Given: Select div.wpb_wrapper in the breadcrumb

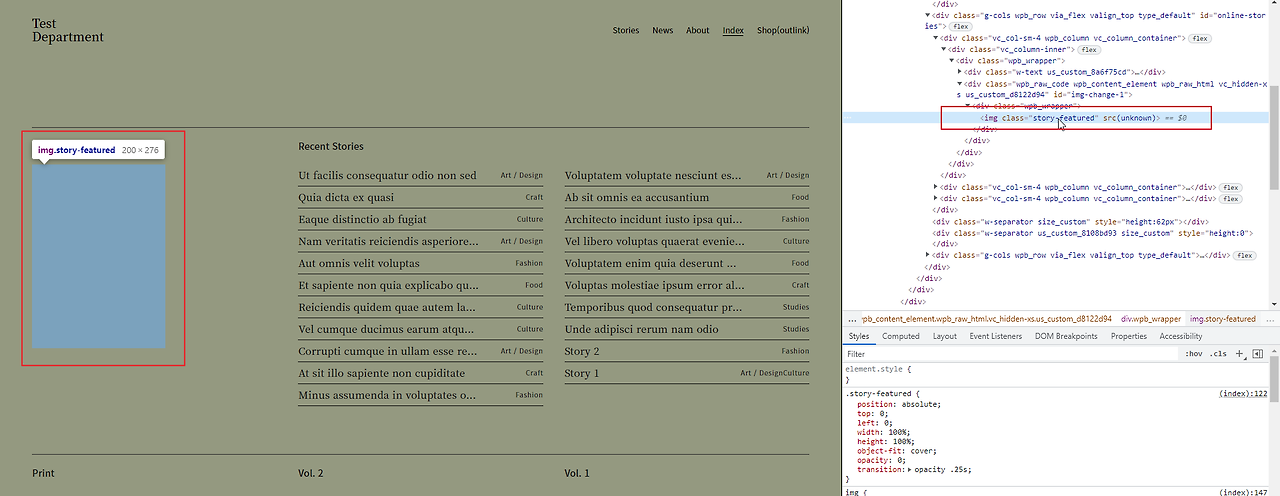Looking at the screenshot, I should (1150, 319).
